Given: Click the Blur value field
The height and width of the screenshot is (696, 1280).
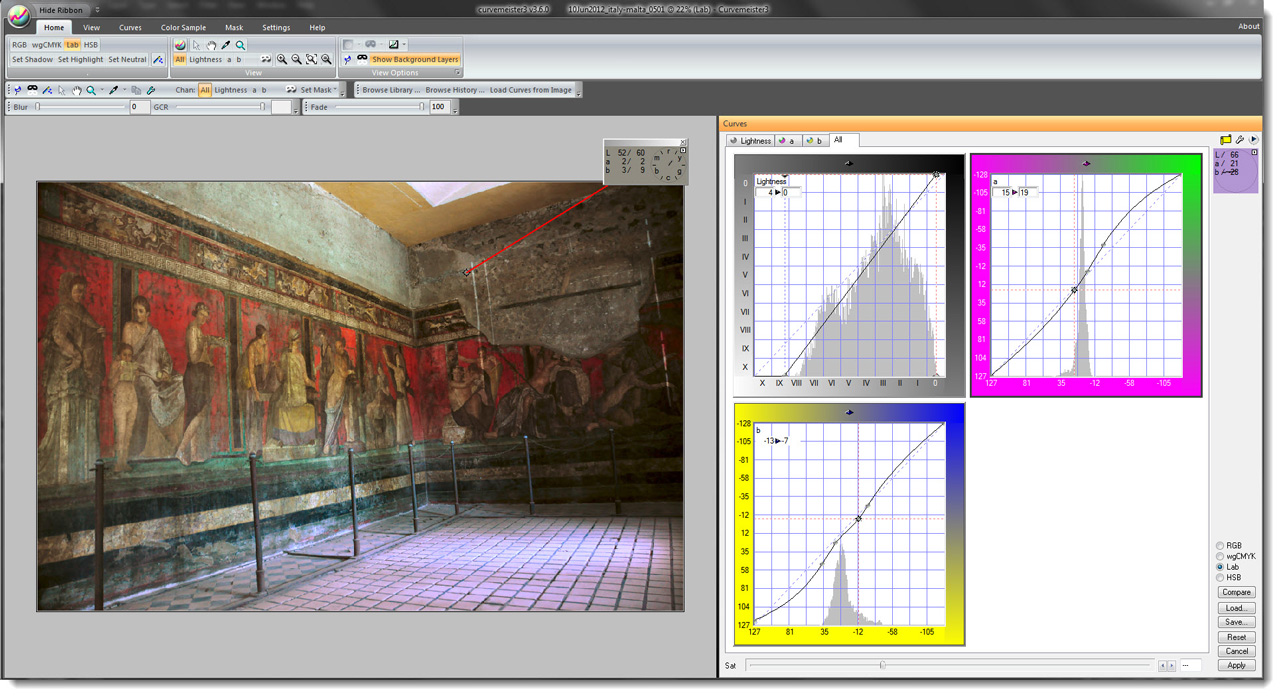Looking at the screenshot, I should pos(140,107).
